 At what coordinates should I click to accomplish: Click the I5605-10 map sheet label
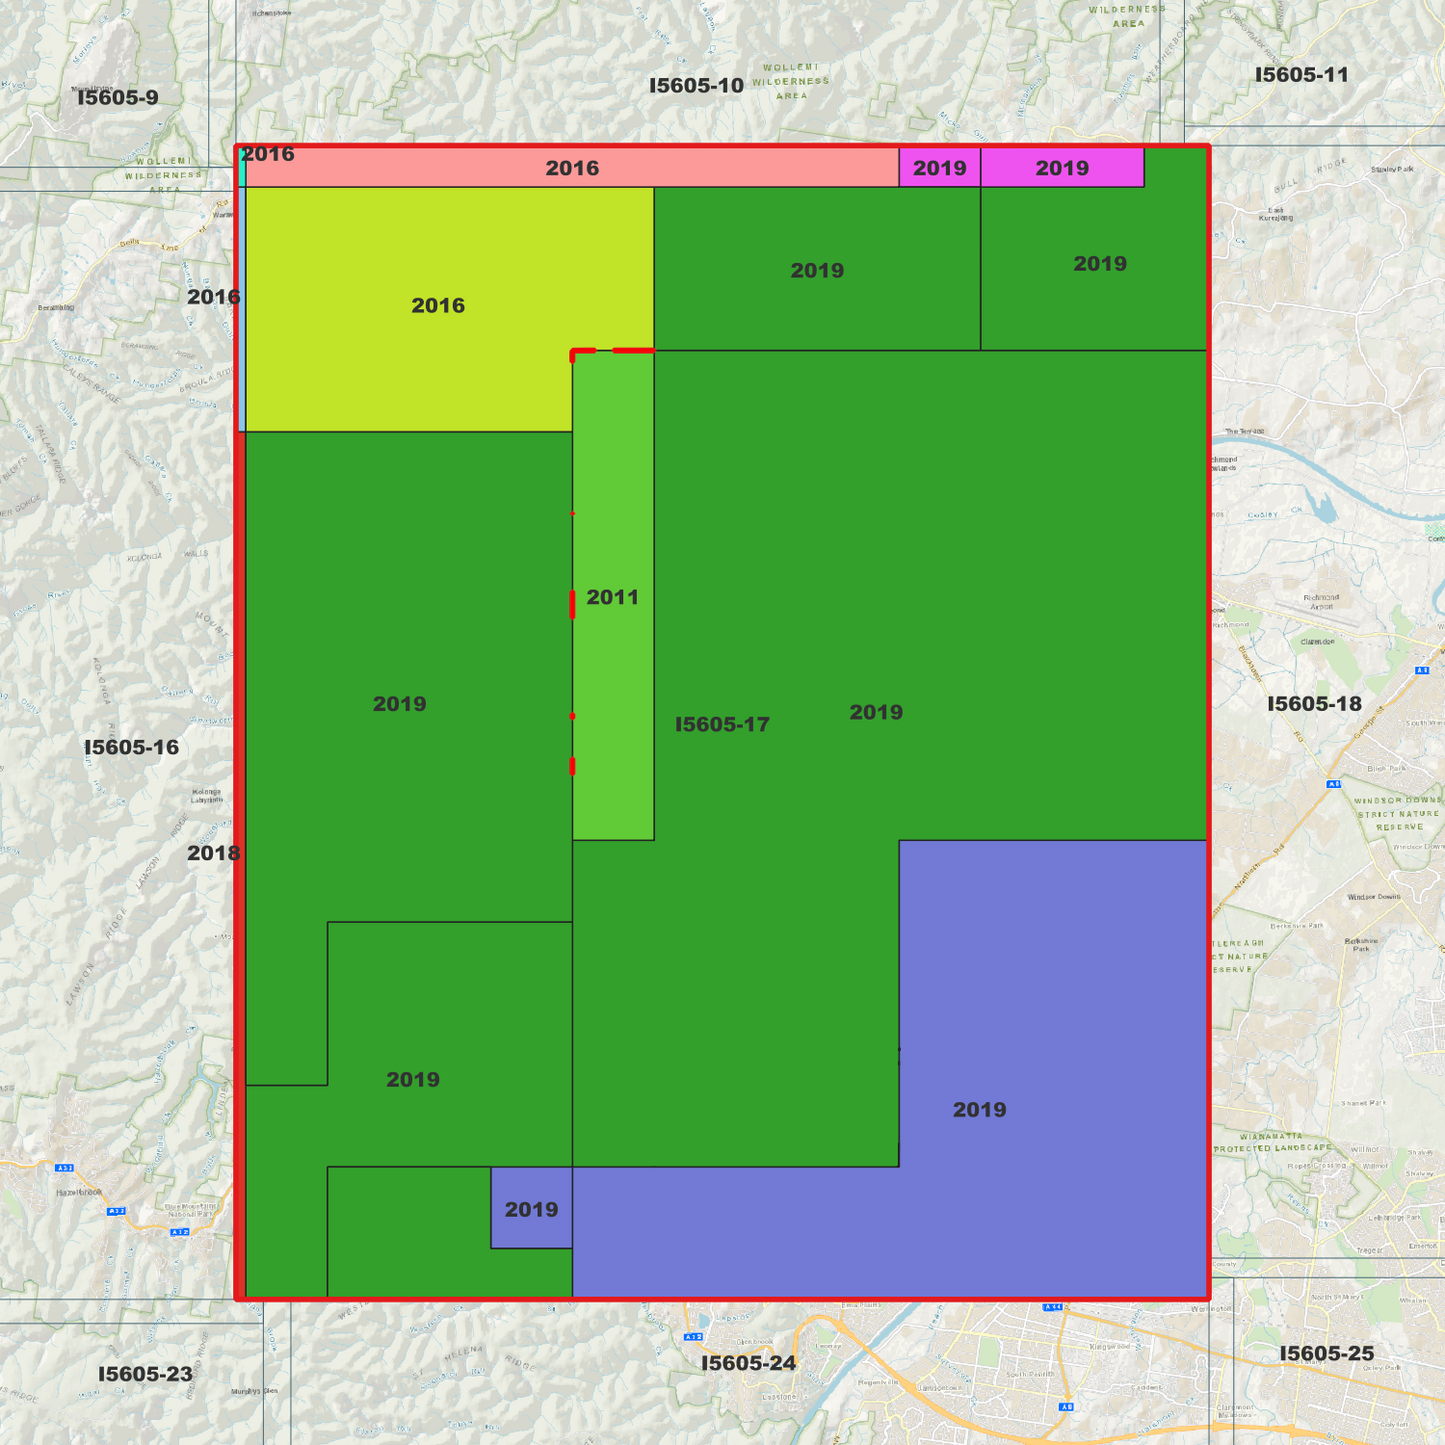pos(696,86)
